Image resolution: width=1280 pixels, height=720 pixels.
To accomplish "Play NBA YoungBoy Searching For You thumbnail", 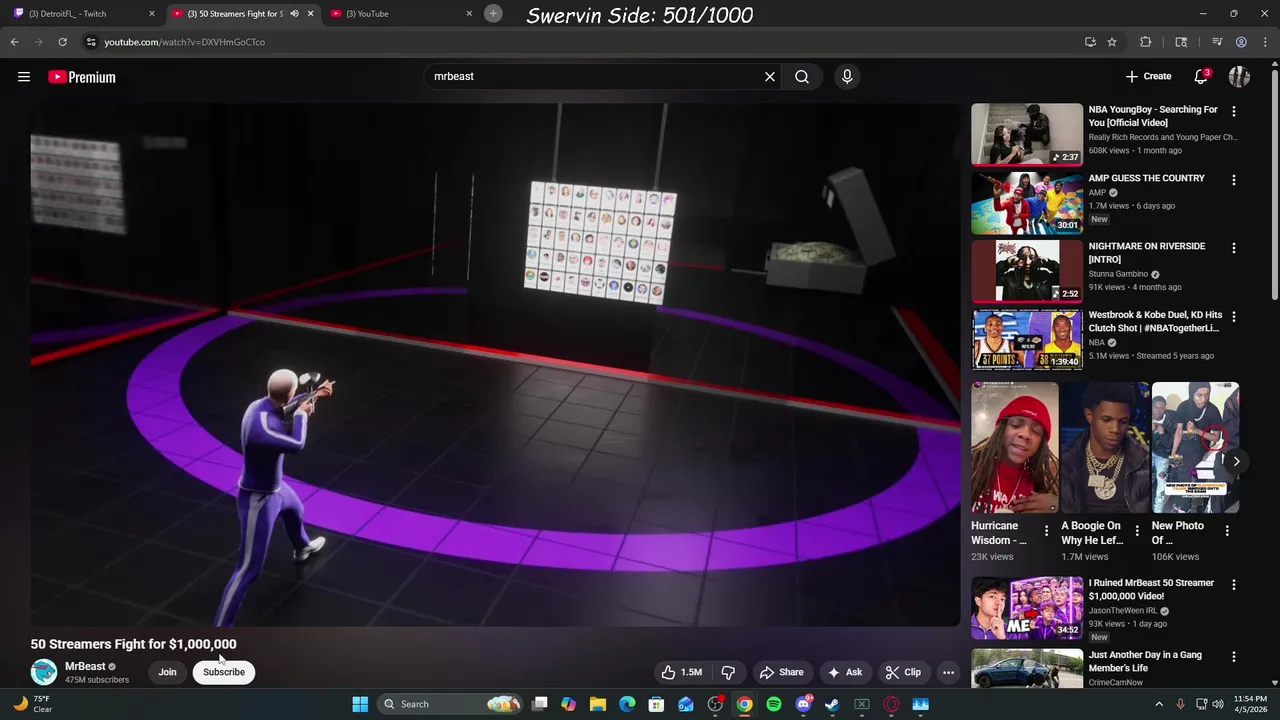I will click(1027, 134).
